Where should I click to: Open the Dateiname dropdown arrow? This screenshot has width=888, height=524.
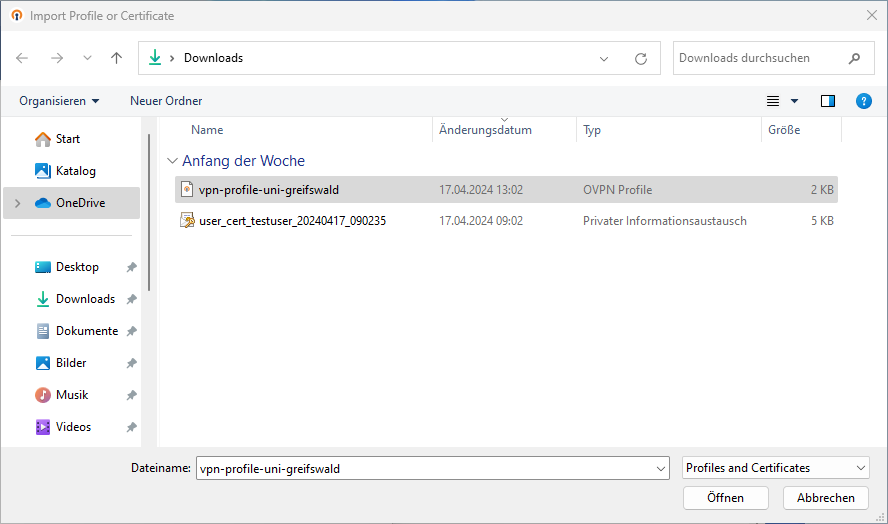tap(660, 468)
